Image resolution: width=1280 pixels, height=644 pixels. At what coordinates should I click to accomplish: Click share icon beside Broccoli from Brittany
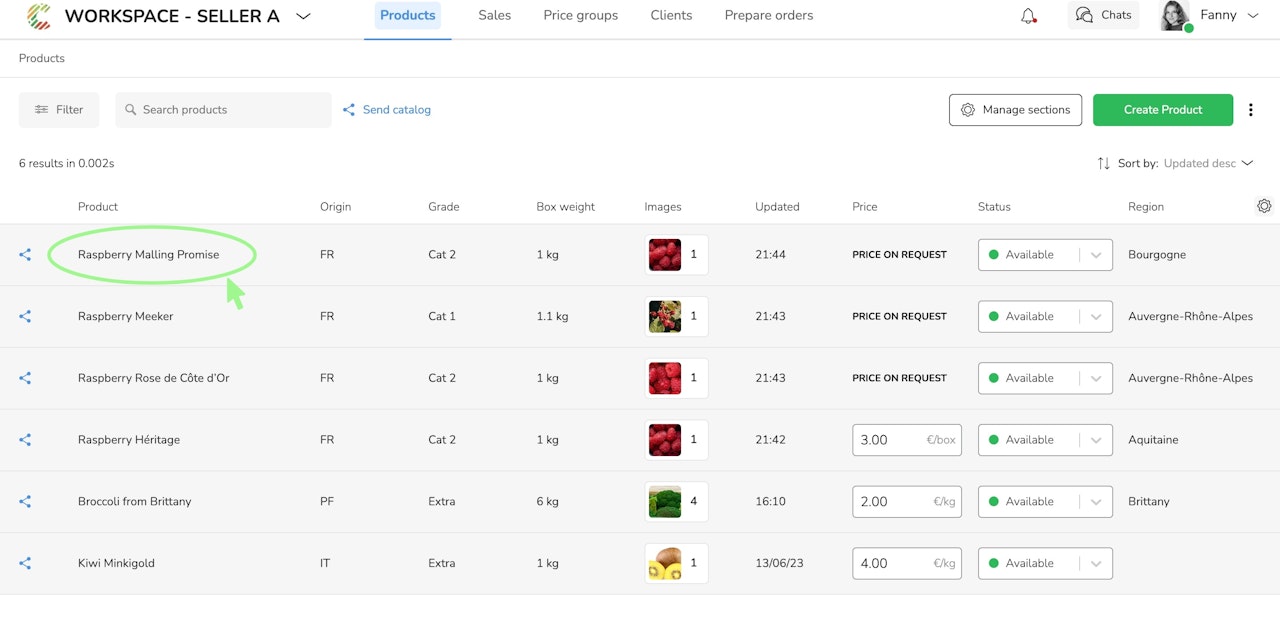(x=25, y=502)
